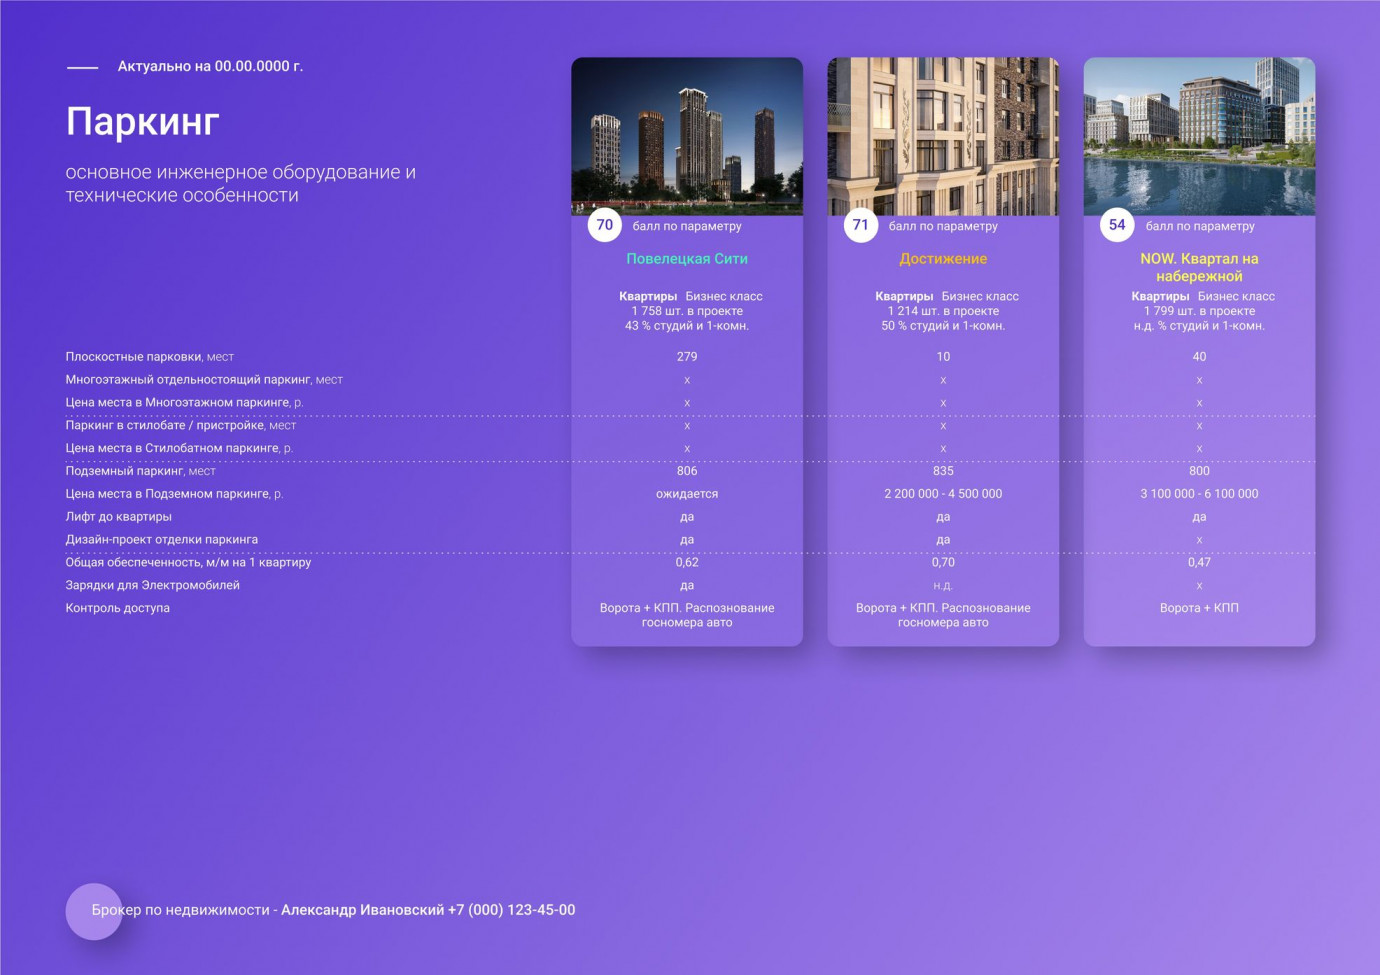Click the Достижение building photo
Viewport: 1380px width, 975px height.
tap(943, 136)
